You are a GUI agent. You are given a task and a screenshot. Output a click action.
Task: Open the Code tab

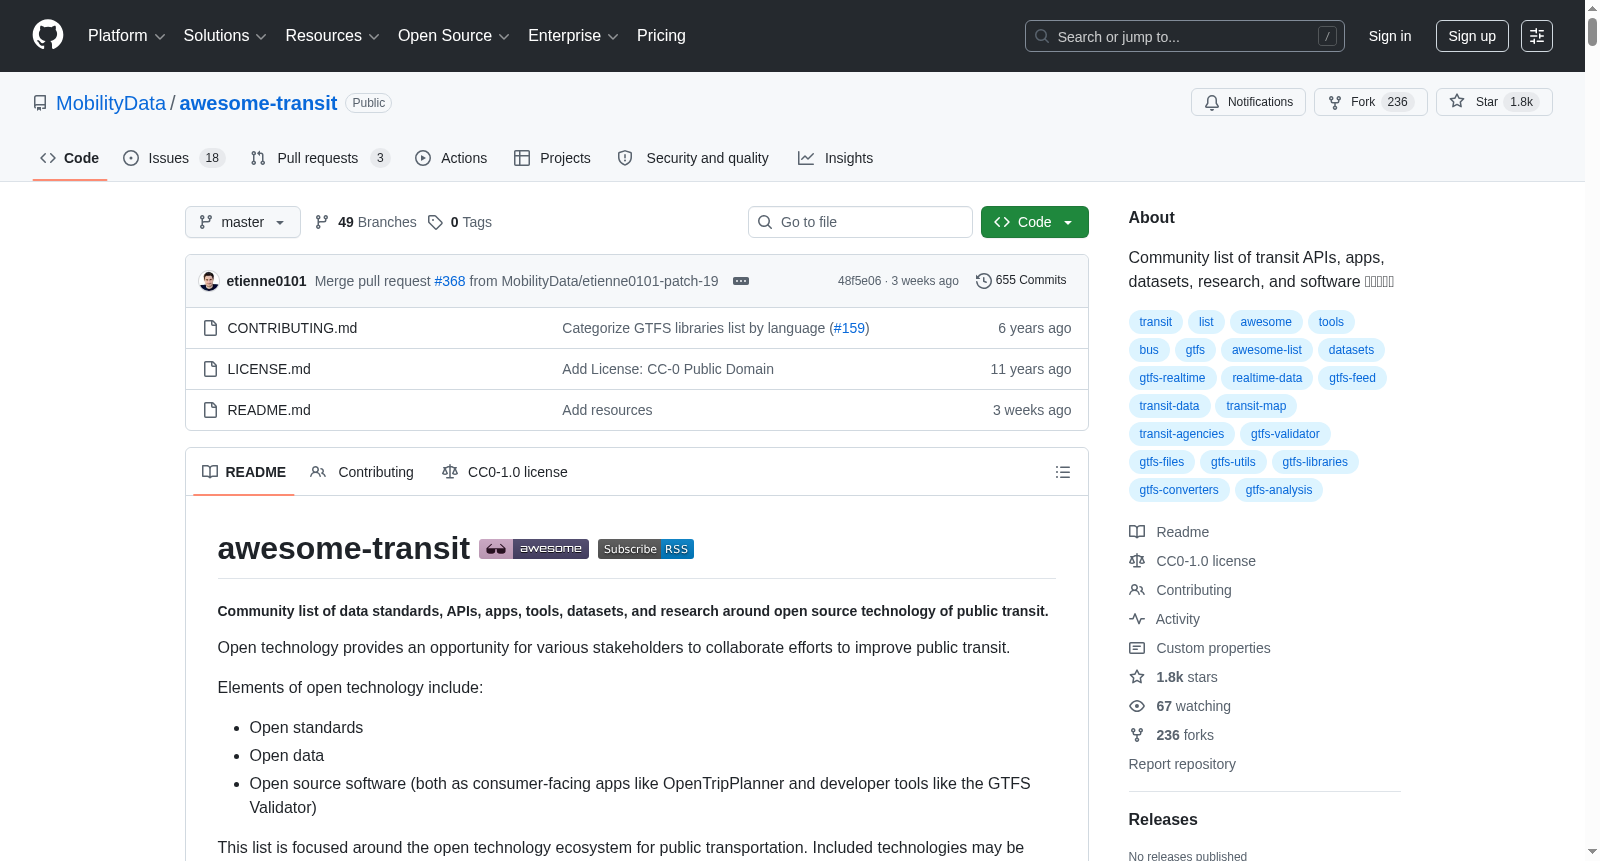(x=70, y=158)
